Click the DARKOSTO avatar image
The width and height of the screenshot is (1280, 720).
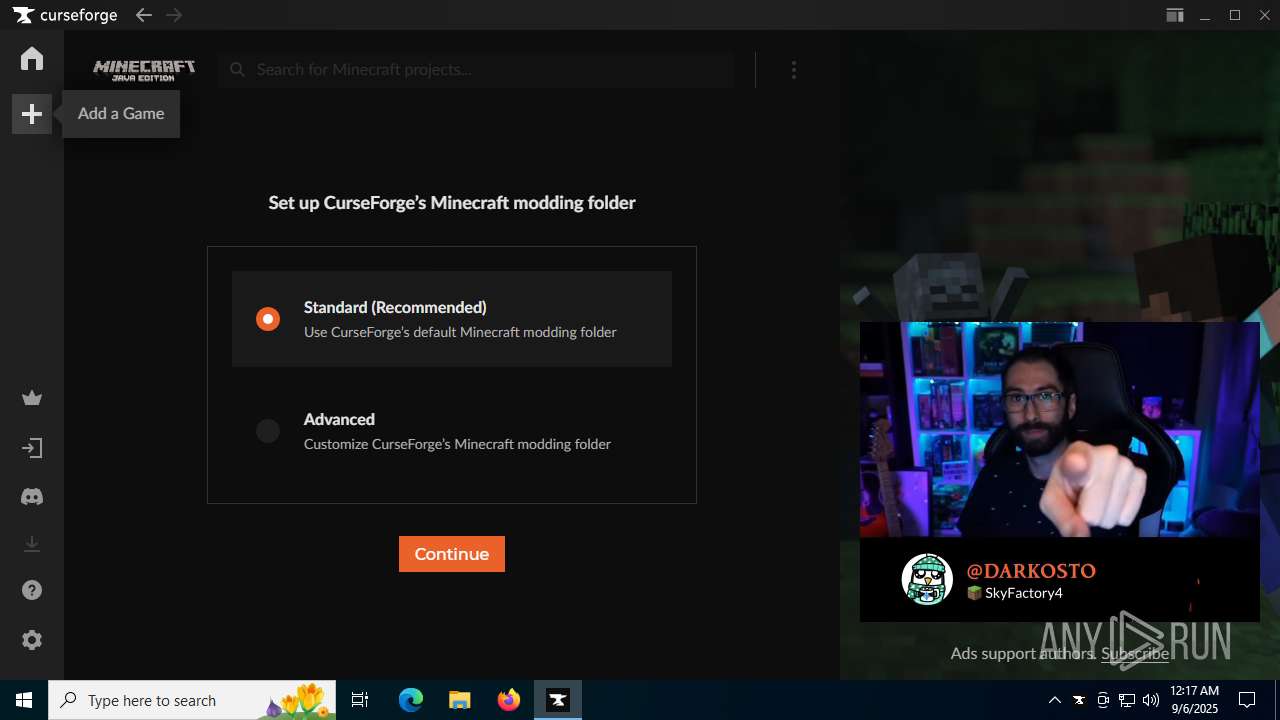point(927,579)
